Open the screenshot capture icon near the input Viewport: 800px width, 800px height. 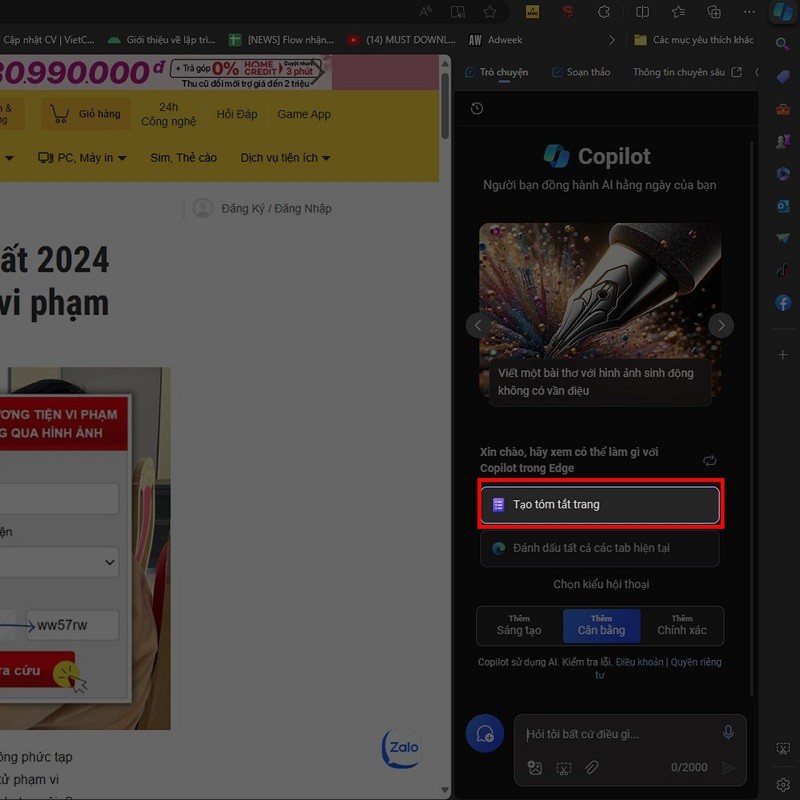pos(563,767)
